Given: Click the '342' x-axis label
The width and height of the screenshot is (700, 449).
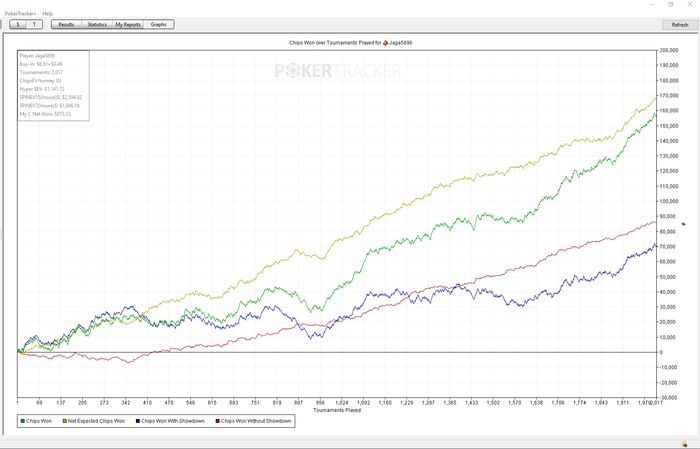Looking at the screenshot, I should 126,403.
